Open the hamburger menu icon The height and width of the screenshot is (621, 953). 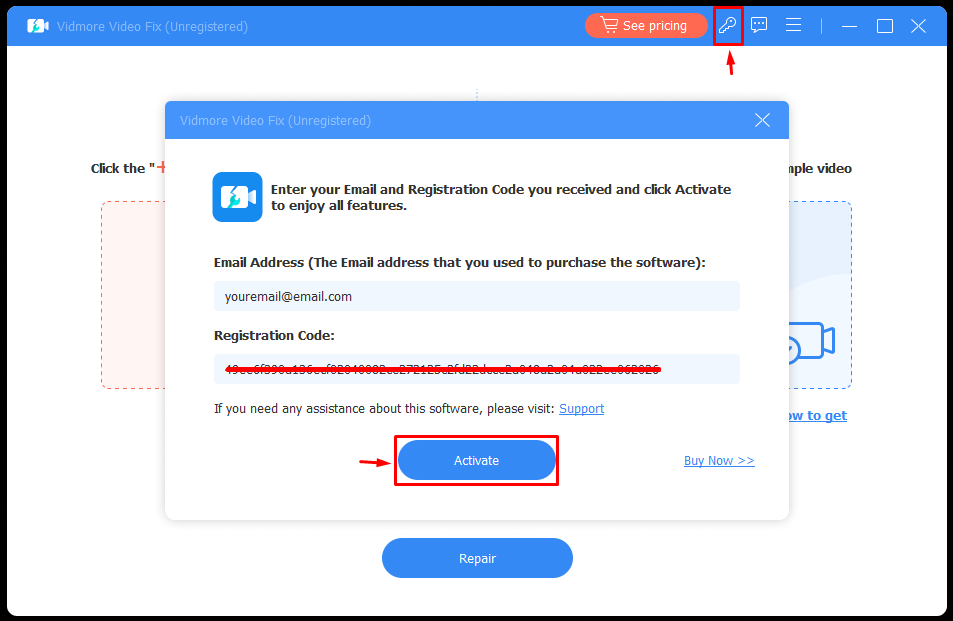[793, 25]
